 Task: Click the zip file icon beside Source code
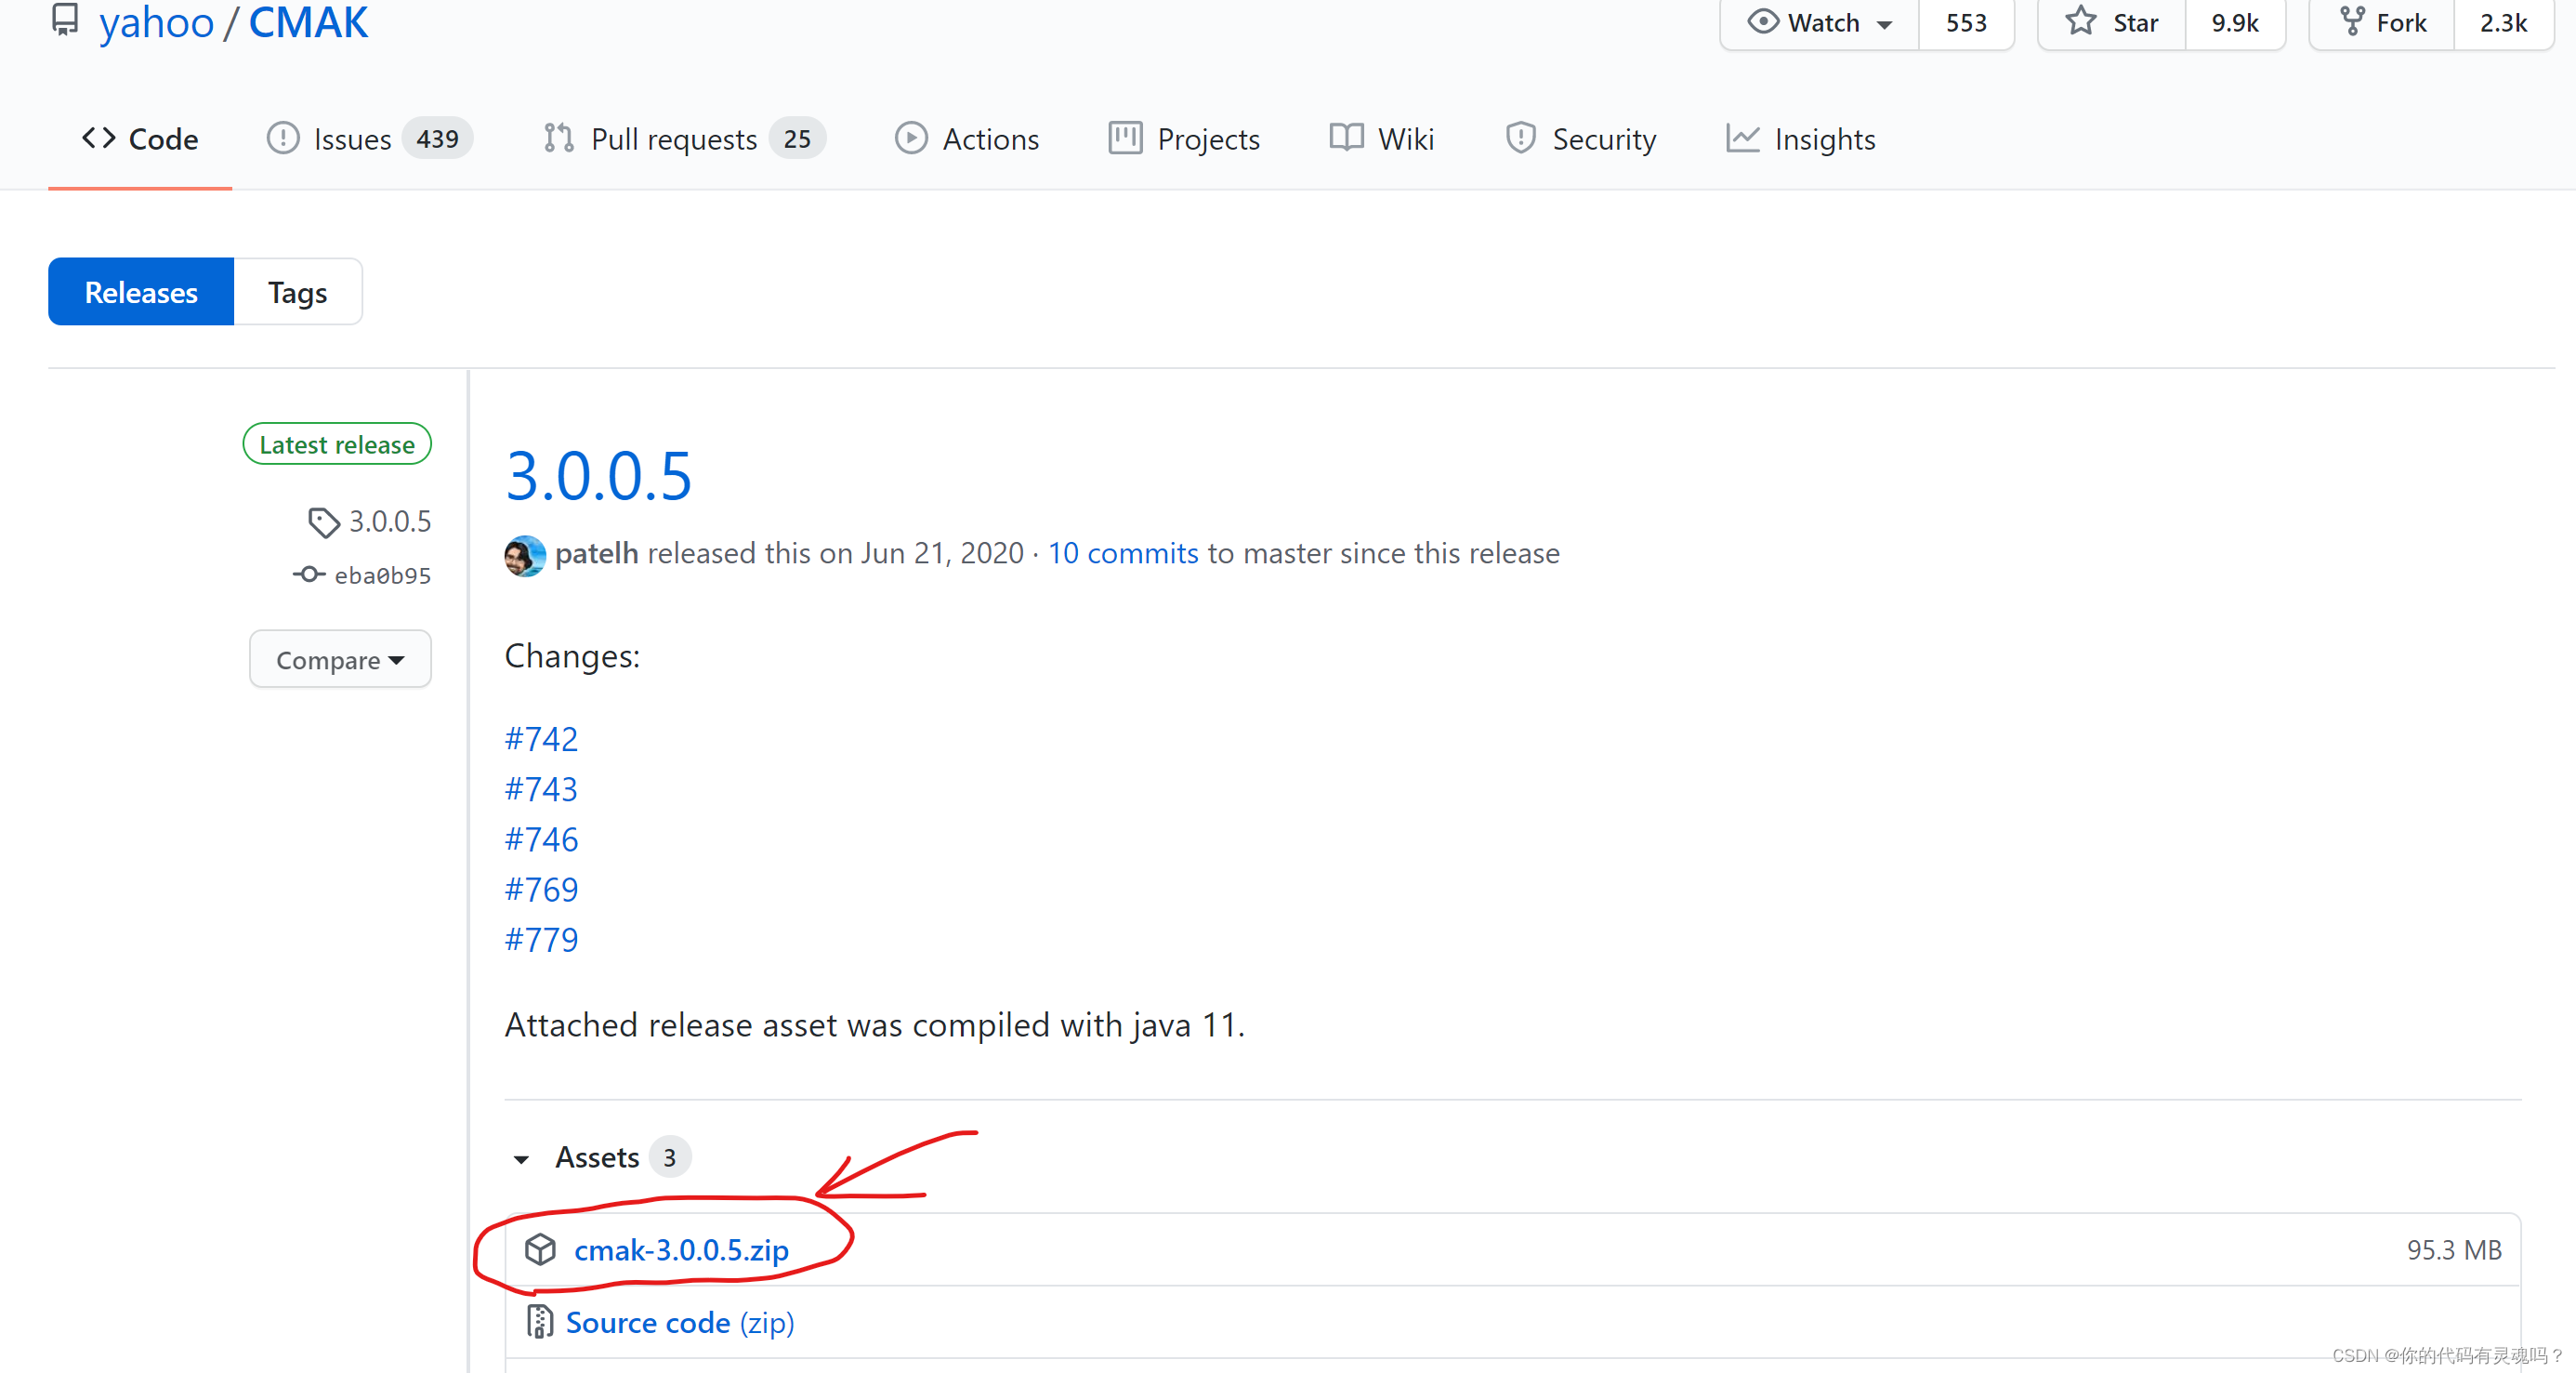click(x=539, y=1321)
